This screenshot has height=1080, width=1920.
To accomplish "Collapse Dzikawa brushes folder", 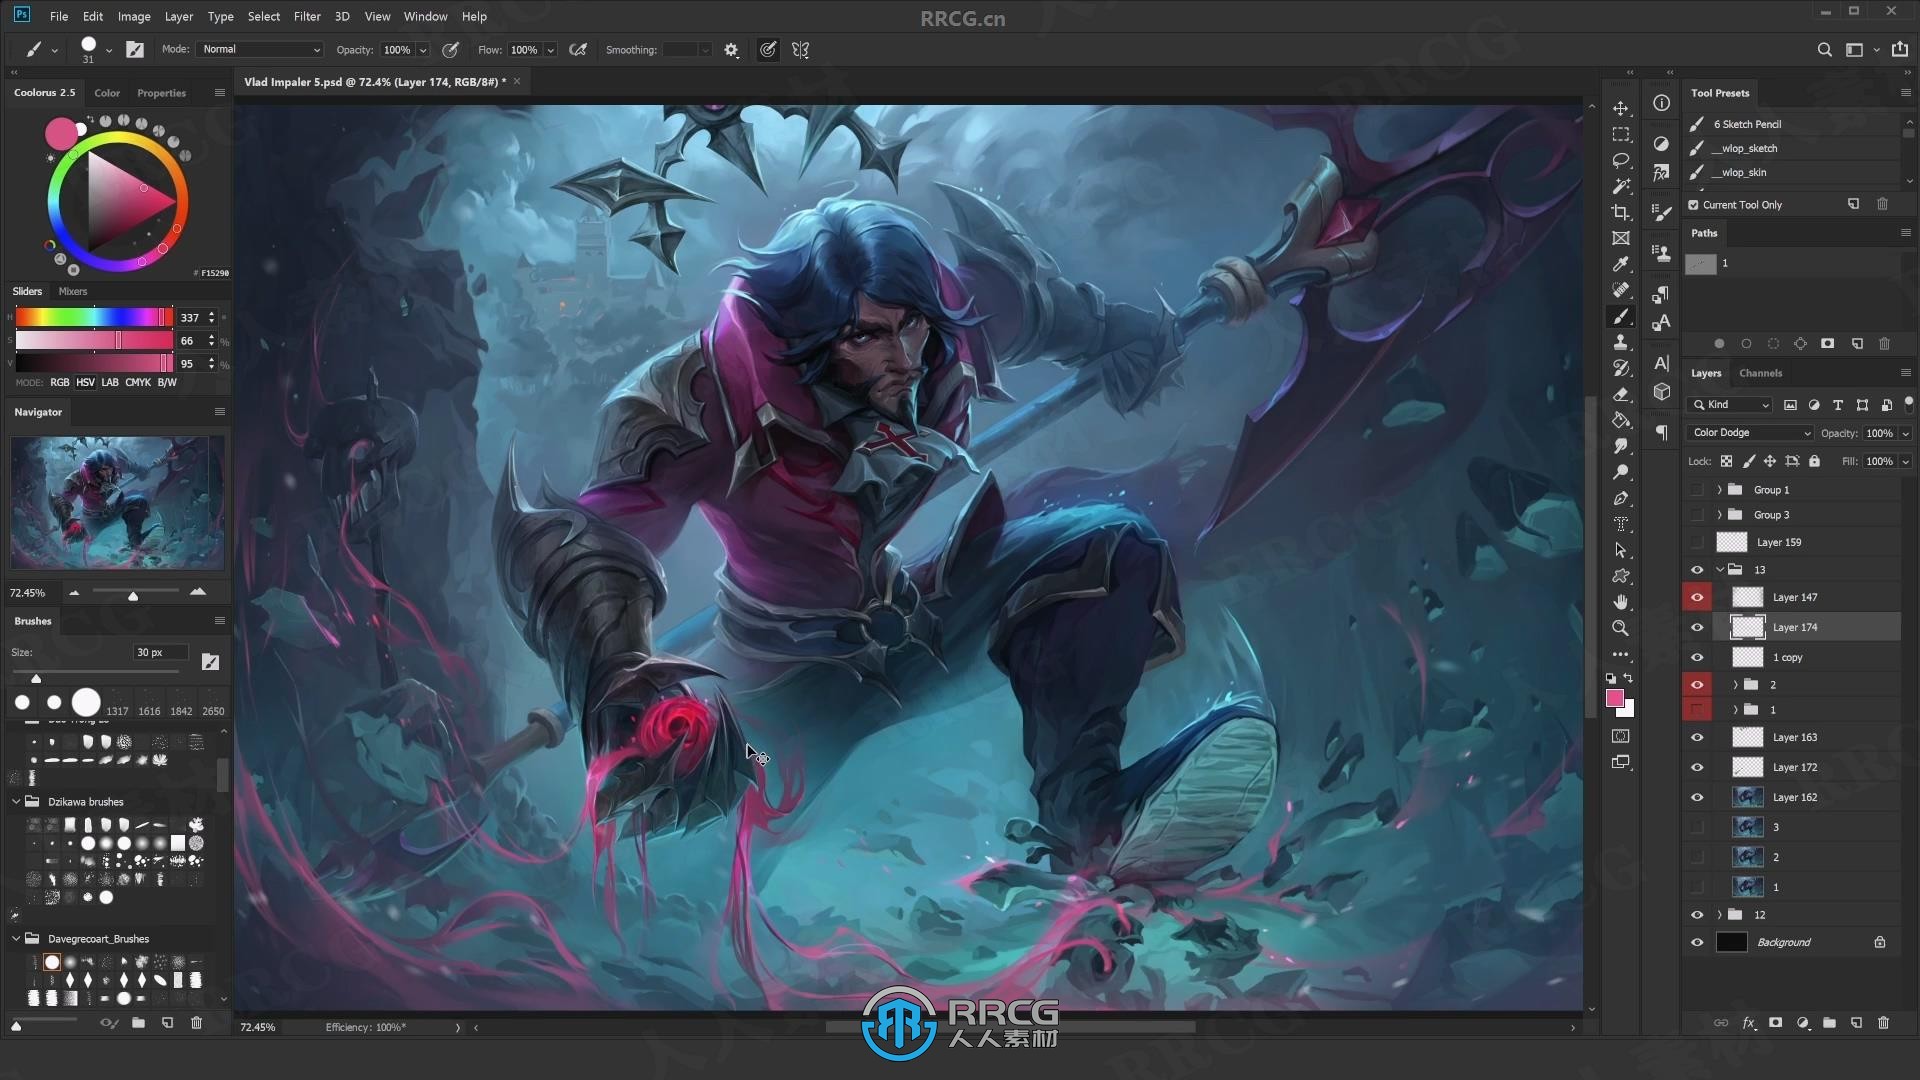I will [16, 802].
